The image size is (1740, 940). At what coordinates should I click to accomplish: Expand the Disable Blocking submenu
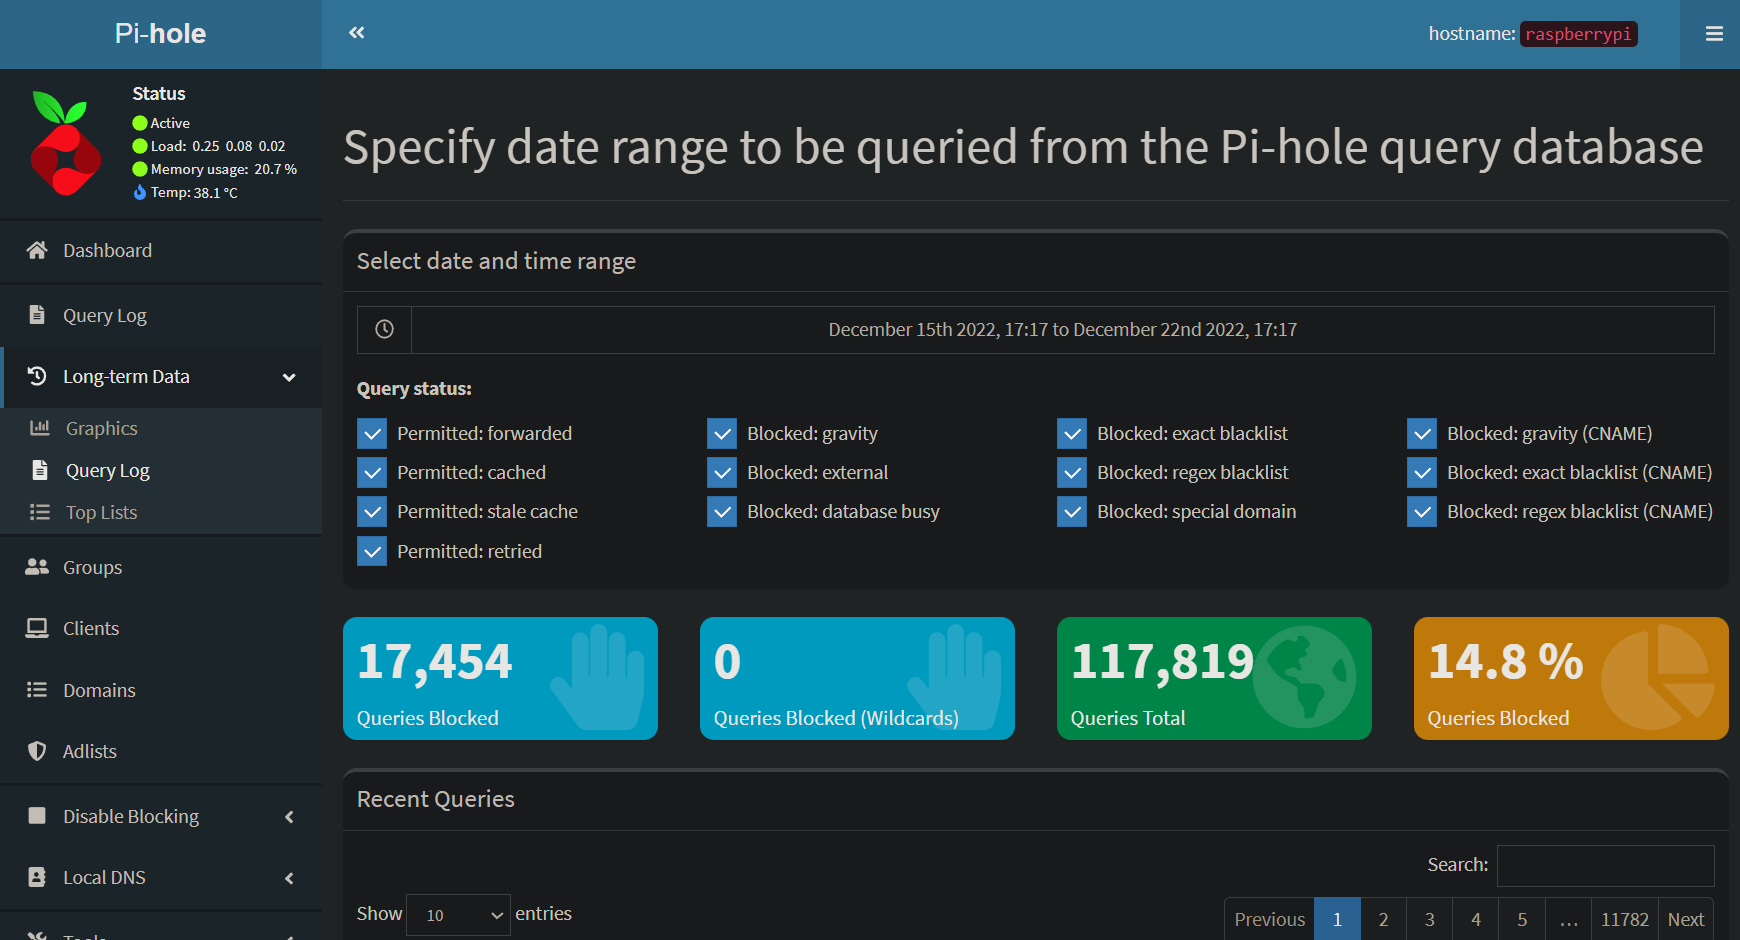(x=289, y=817)
